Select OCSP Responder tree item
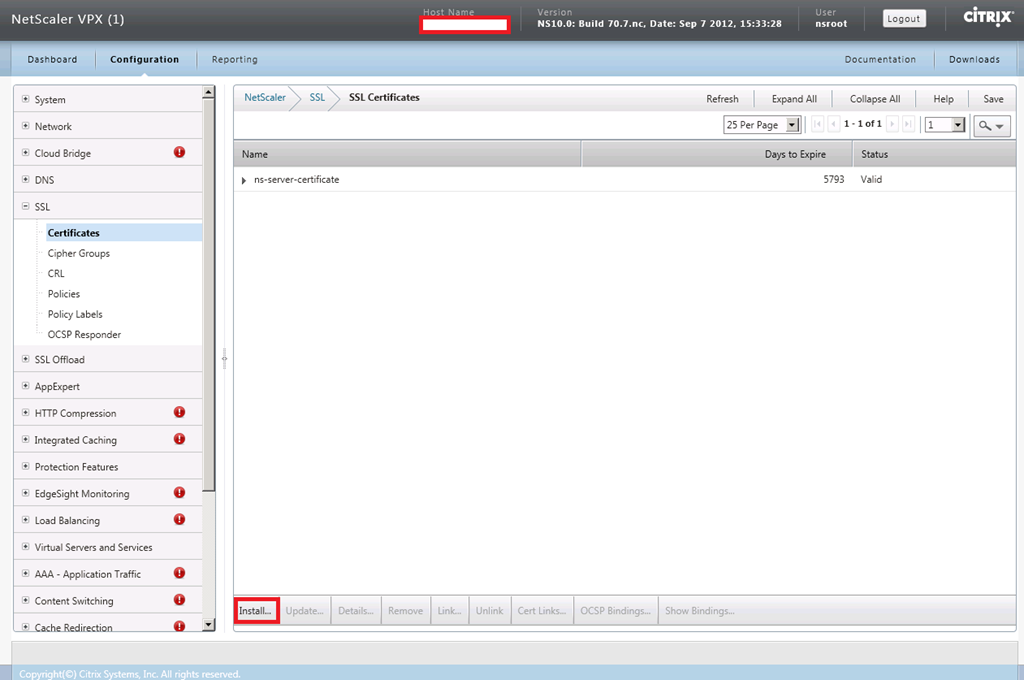 pyautogui.click(x=84, y=334)
